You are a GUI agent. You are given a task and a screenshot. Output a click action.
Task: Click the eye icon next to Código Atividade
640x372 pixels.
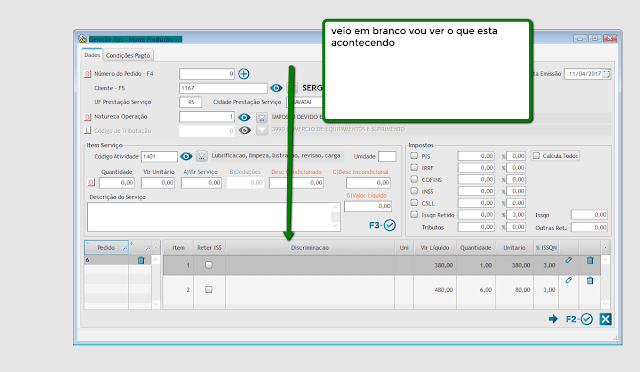(186, 156)
